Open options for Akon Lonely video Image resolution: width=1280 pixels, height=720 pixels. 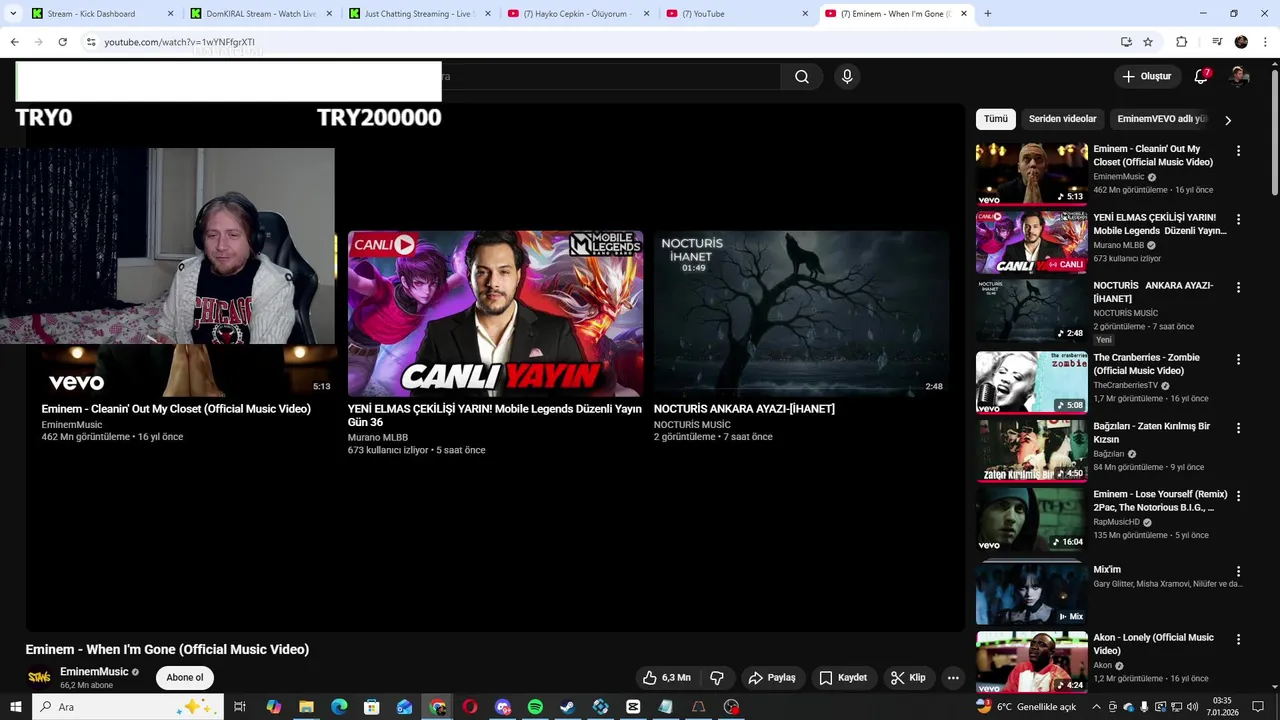point(1238,639)
